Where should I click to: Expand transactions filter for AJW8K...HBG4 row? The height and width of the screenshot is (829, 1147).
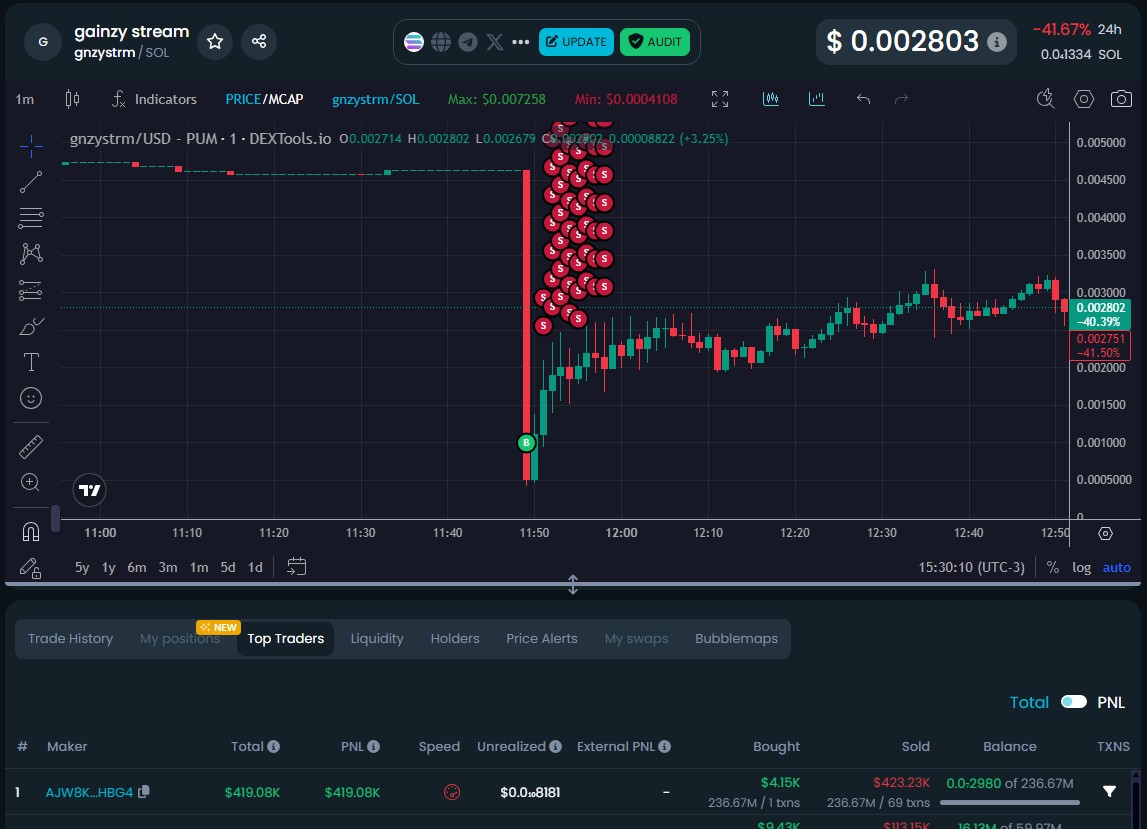point(1109,791)
